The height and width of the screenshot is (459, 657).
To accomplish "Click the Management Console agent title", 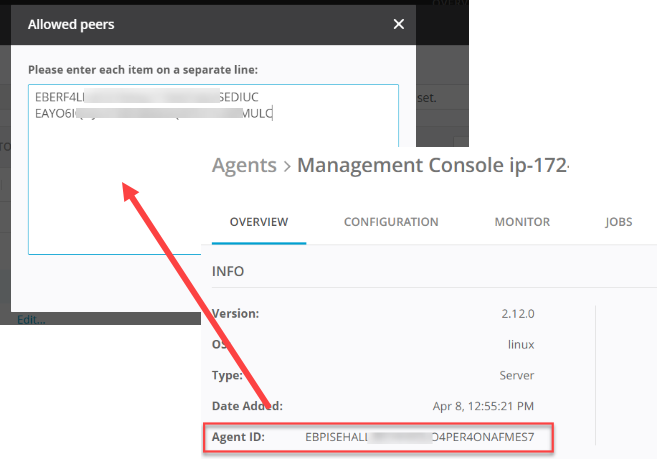I will (434, 164).
